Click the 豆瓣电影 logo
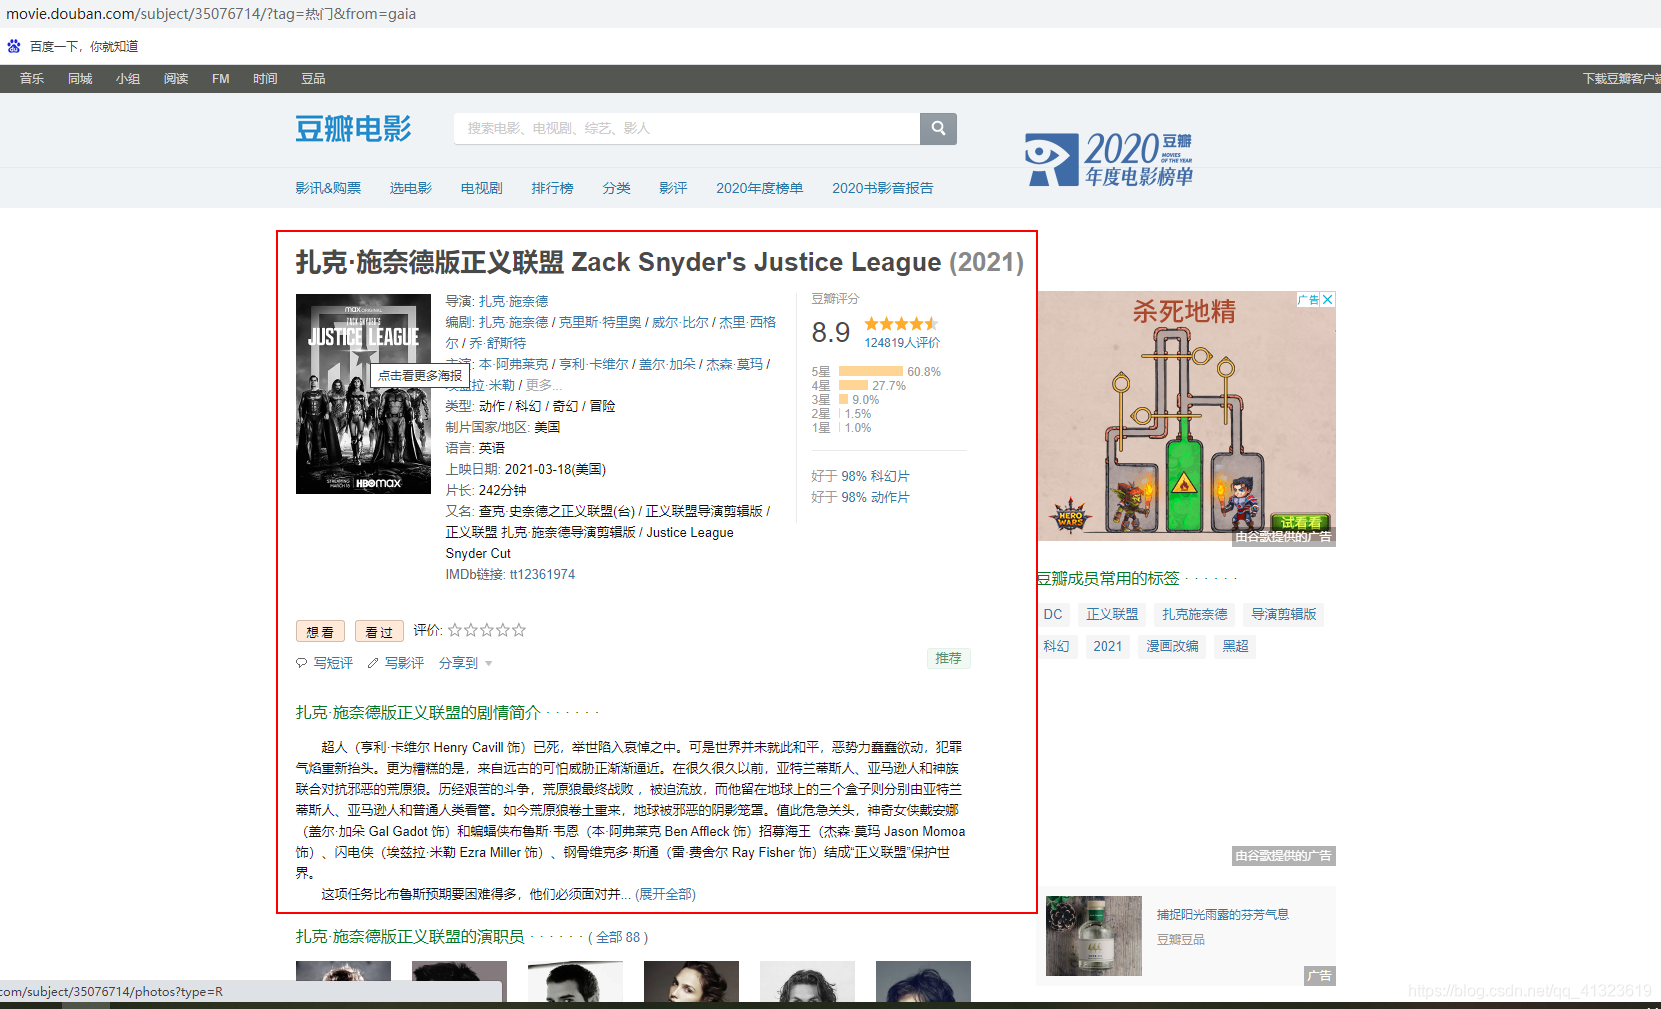This screenshot has width=1661, height=1009. [x=353, y=129]
